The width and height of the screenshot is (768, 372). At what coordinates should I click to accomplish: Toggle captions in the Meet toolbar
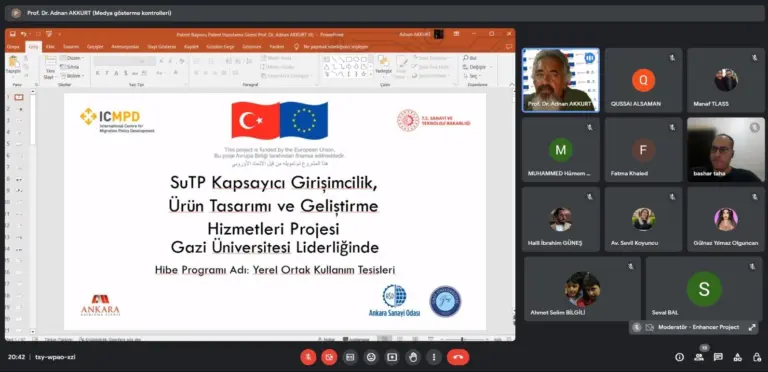[350, 357]
